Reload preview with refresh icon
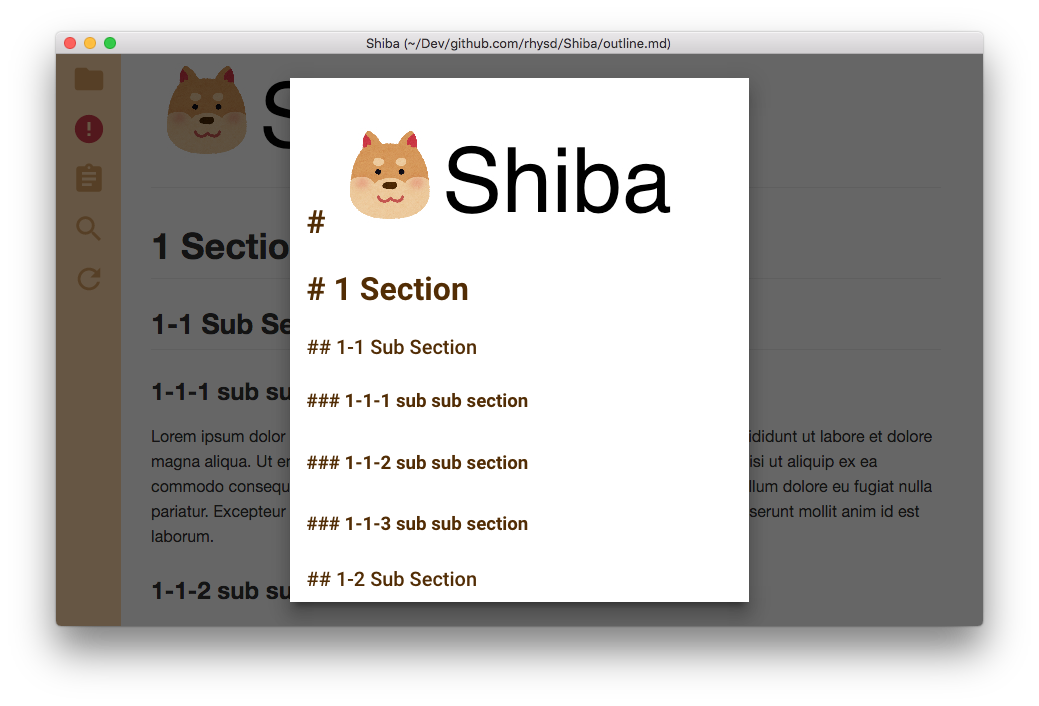The height and width of the screenshot is (706, 1039). 89,278
